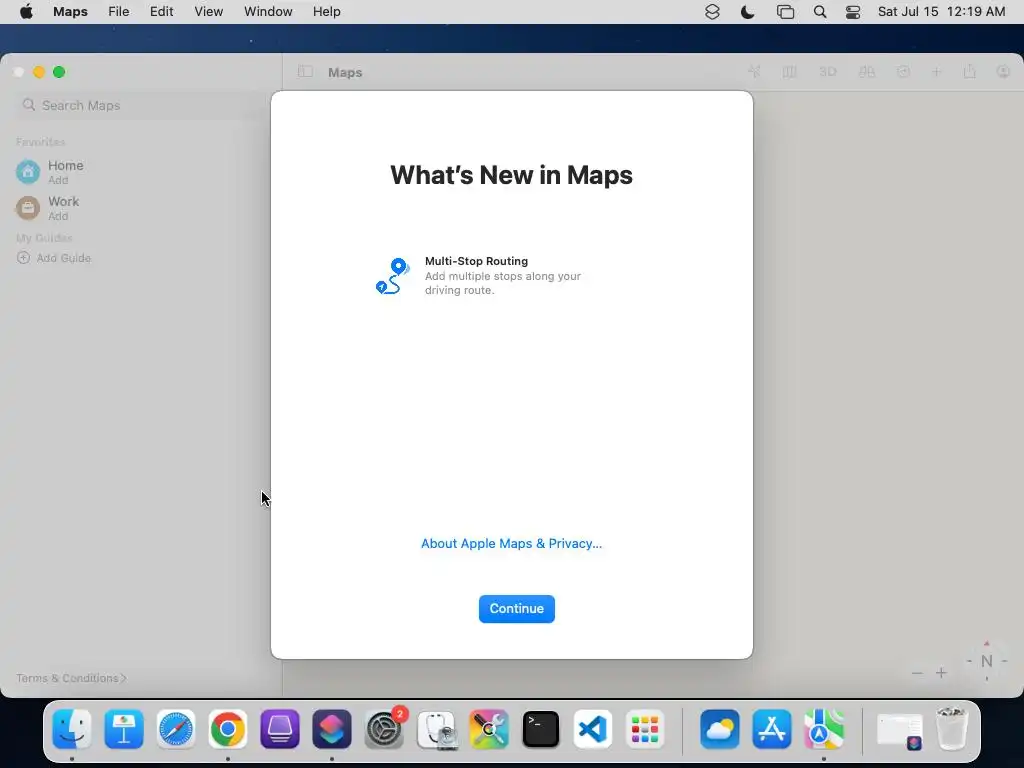Viewport: 1024px width, 768px height.
Task: Click the Continue button
Action: [x=517, y=609]
